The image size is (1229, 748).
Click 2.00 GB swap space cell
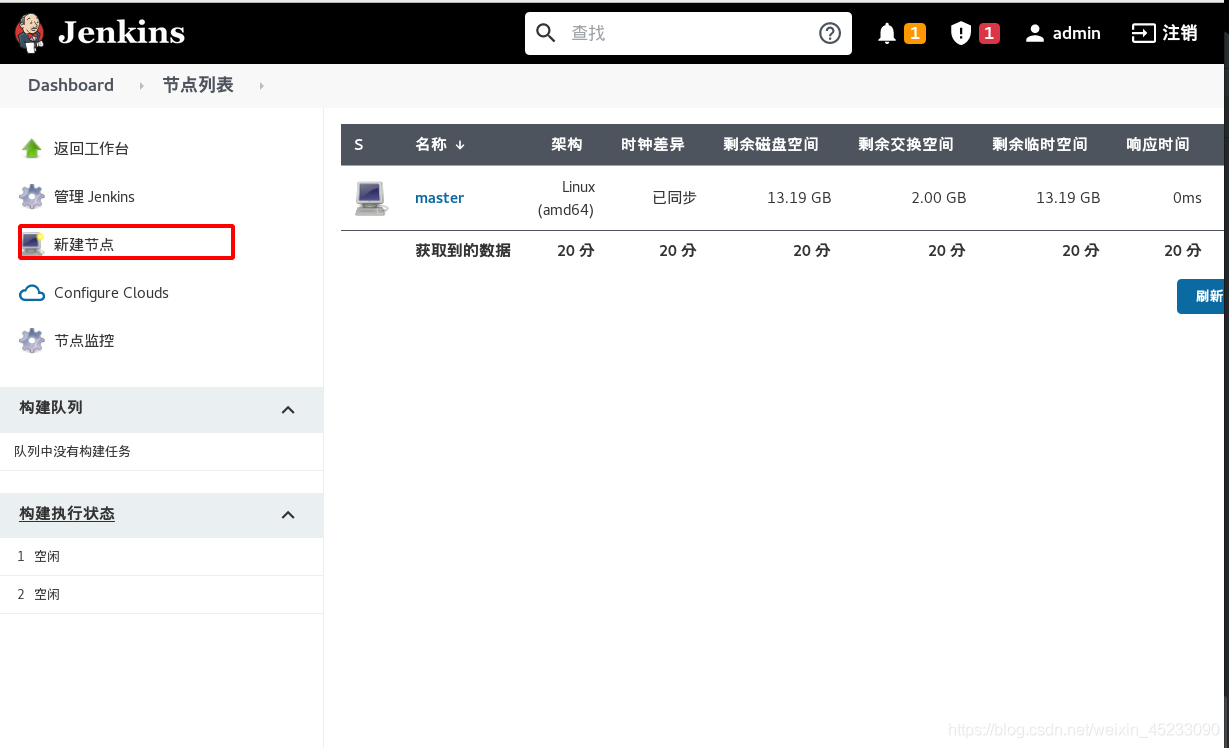tap(939, 198)
